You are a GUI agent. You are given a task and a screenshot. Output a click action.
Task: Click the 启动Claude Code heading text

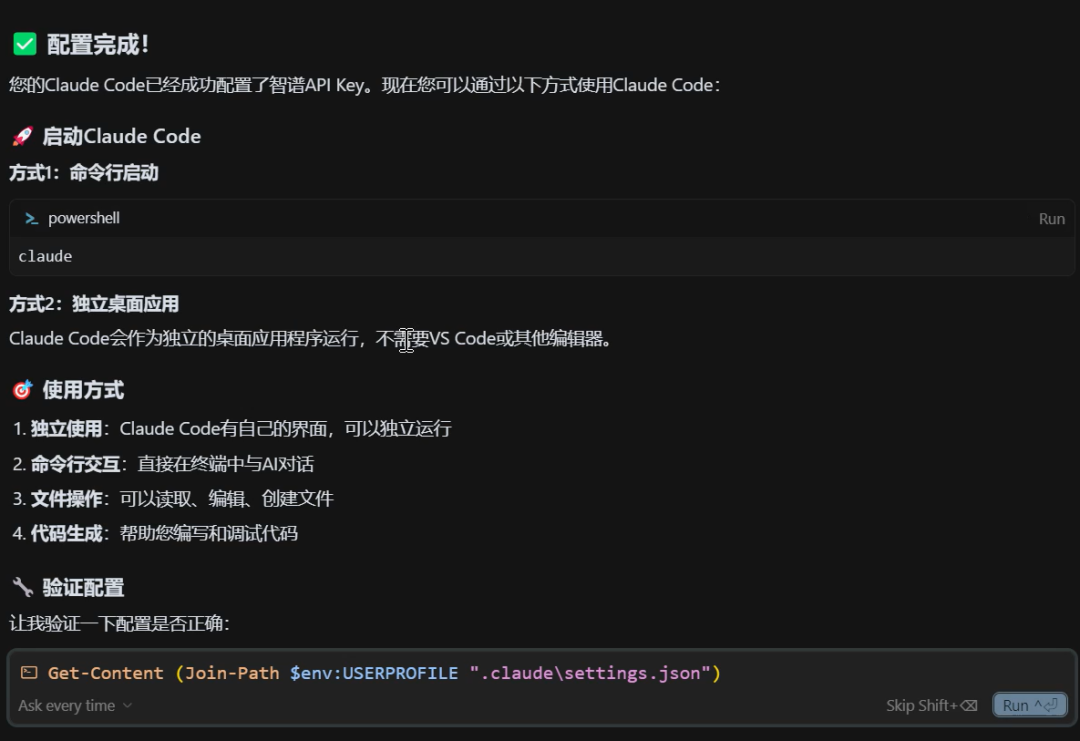coord(122,136)
